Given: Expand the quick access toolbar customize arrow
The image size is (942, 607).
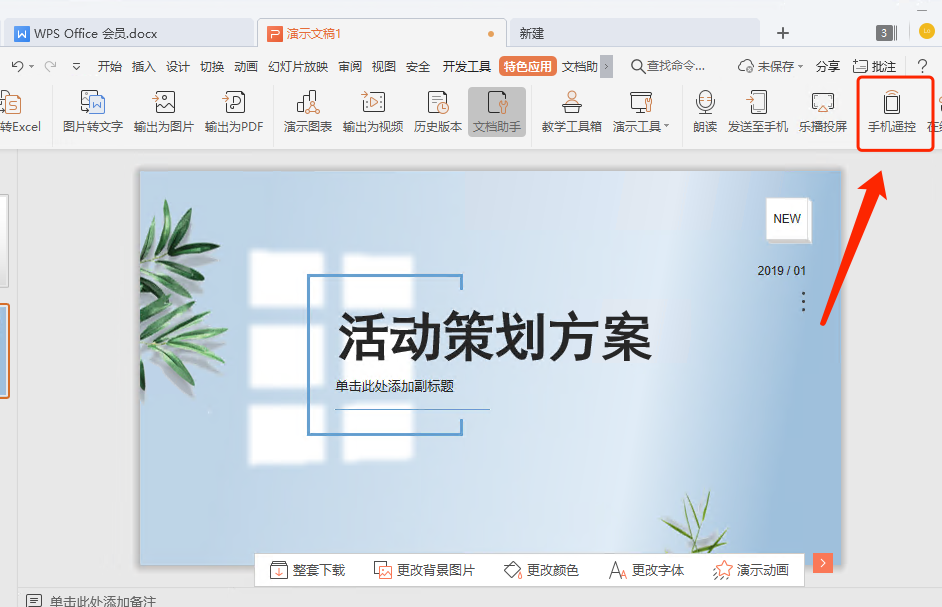Looking at the screenshot, I should tap(75, 66).
